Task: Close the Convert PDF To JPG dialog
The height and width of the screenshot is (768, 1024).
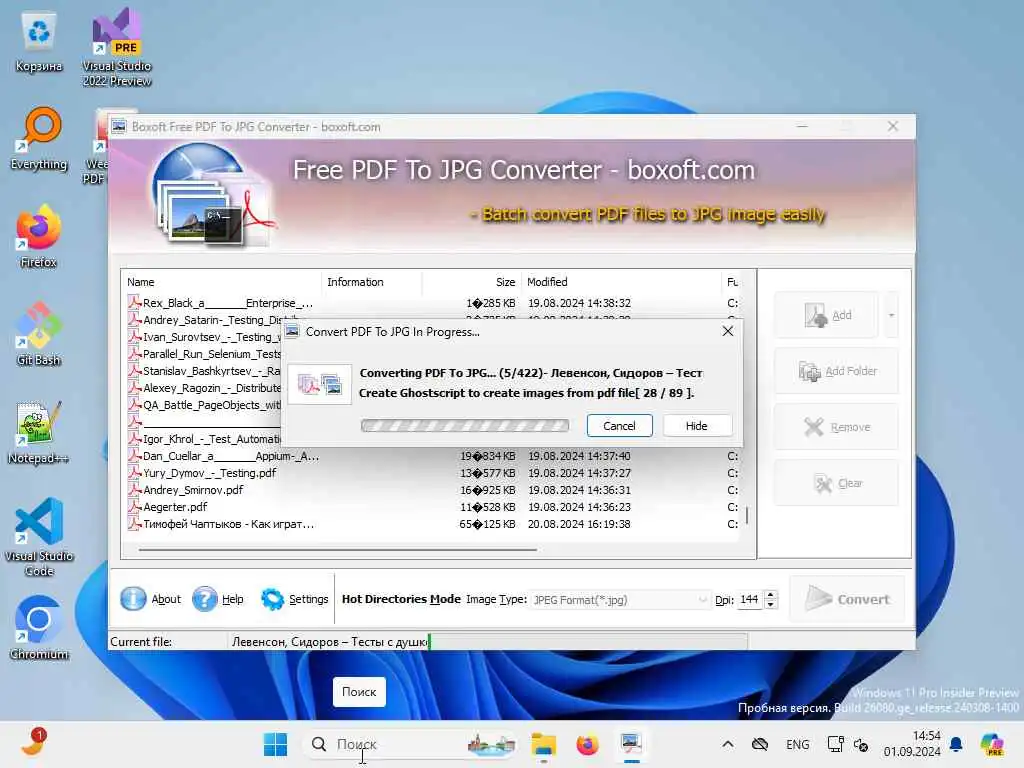Action: point(728,331)
